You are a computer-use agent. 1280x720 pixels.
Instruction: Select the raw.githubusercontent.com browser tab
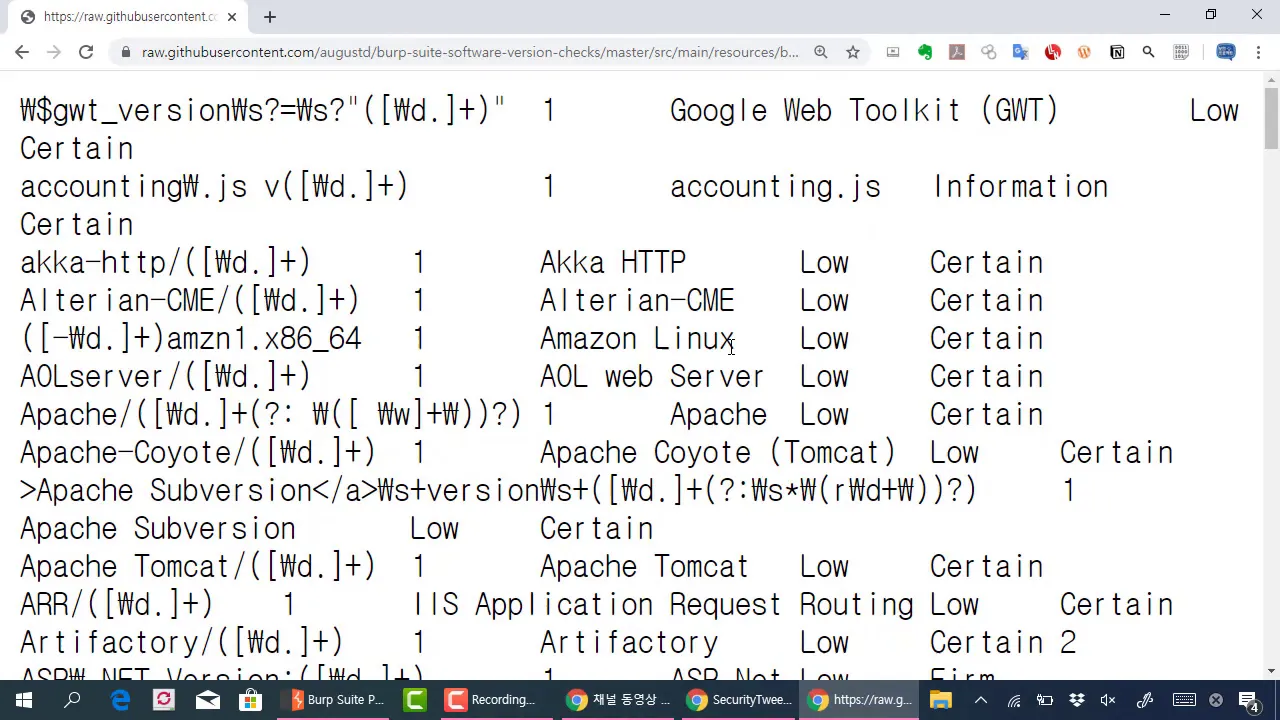pos(128,17)
